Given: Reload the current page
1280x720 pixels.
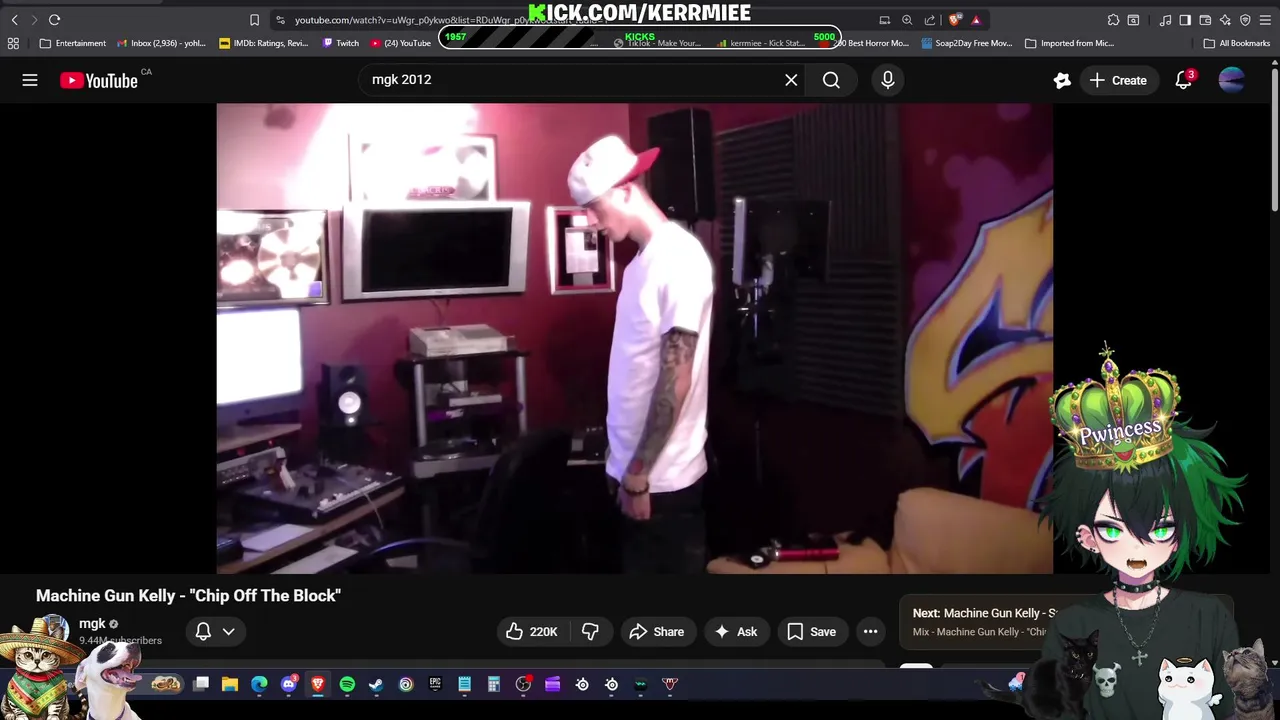Looking at the screenshot, I should click(x=55, y=20).
